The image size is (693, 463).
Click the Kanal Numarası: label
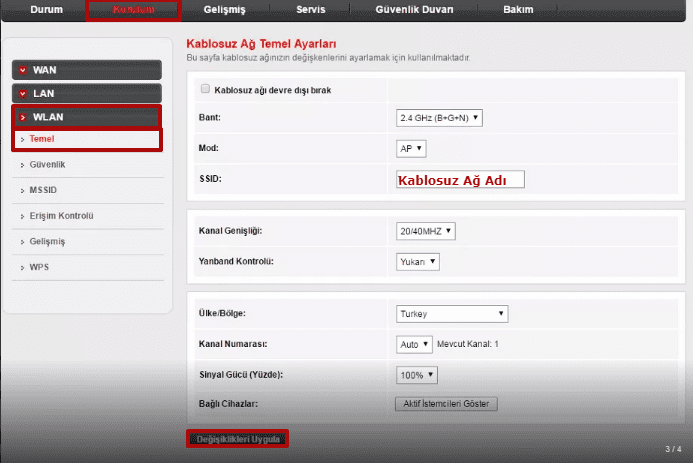pyautogui.click(x=233, y=344)
